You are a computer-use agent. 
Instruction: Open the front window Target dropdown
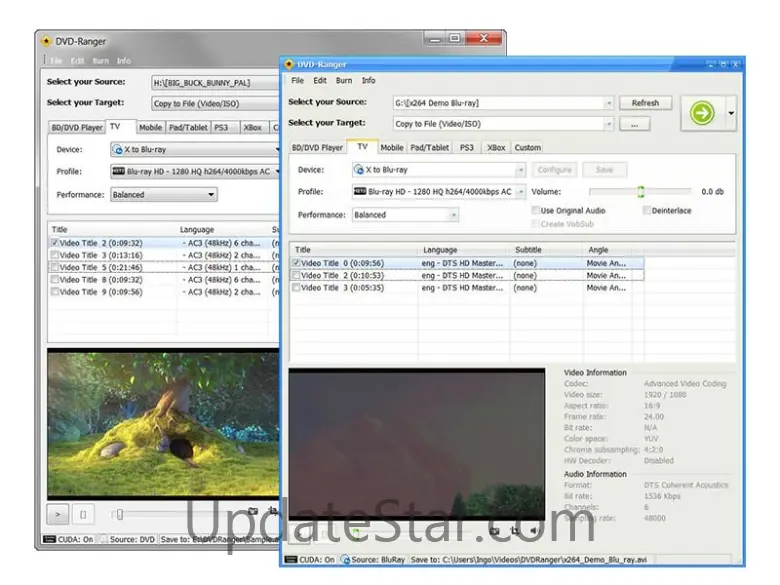pyautogui.click(x=502, y=124)
